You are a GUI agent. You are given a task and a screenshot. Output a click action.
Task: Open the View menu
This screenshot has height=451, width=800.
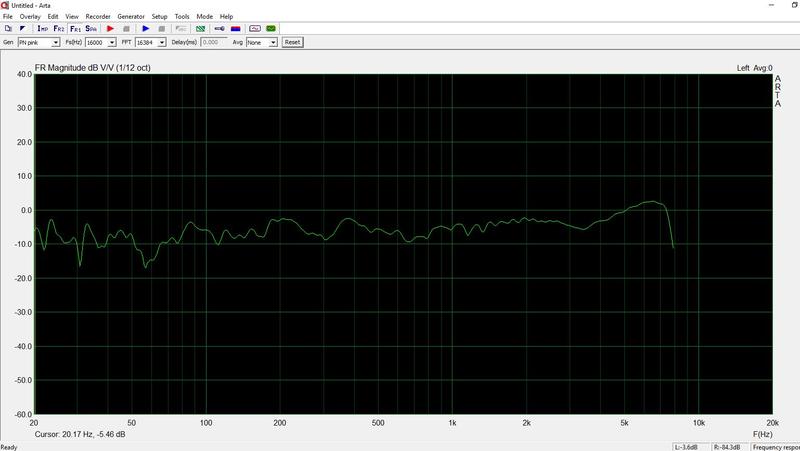[x=72, y=16]
